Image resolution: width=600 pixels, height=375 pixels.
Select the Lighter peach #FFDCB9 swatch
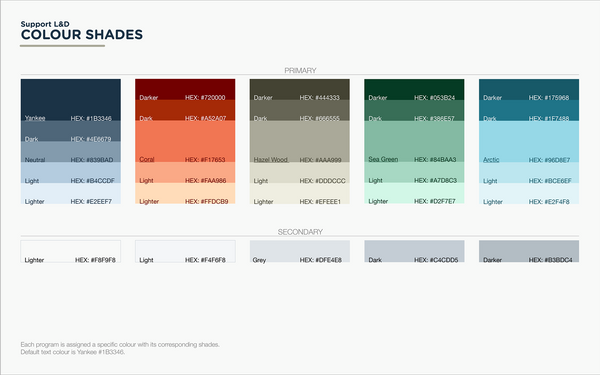click(185, 194)
